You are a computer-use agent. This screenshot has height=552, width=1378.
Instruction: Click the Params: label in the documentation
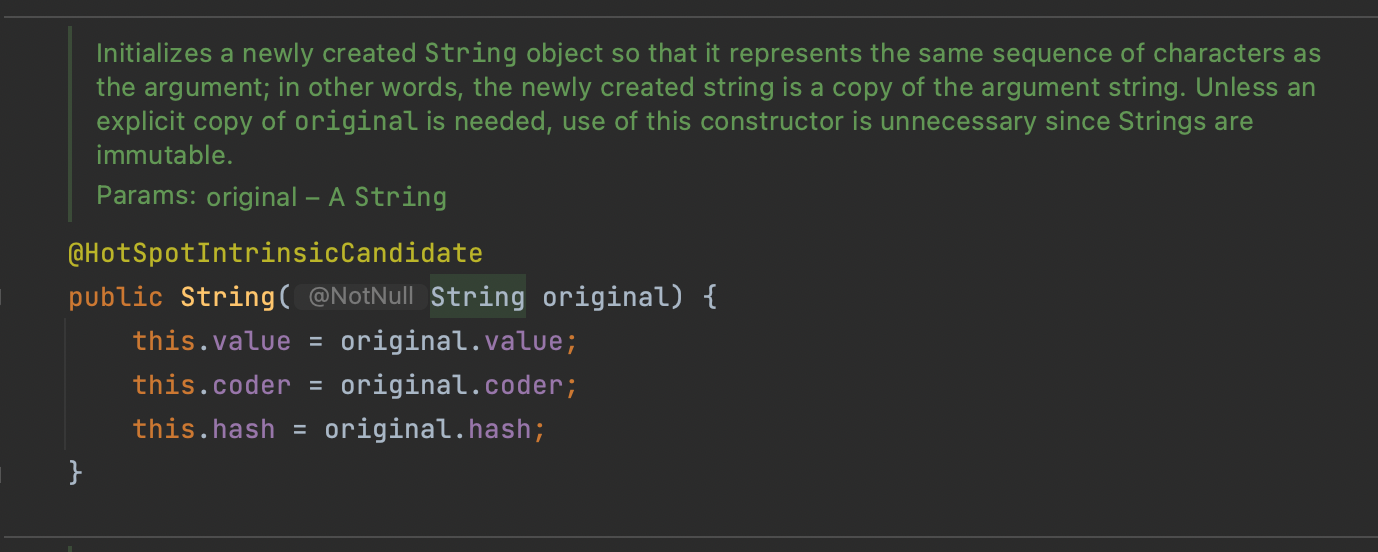pyautogui.click(x=146, y=196)
